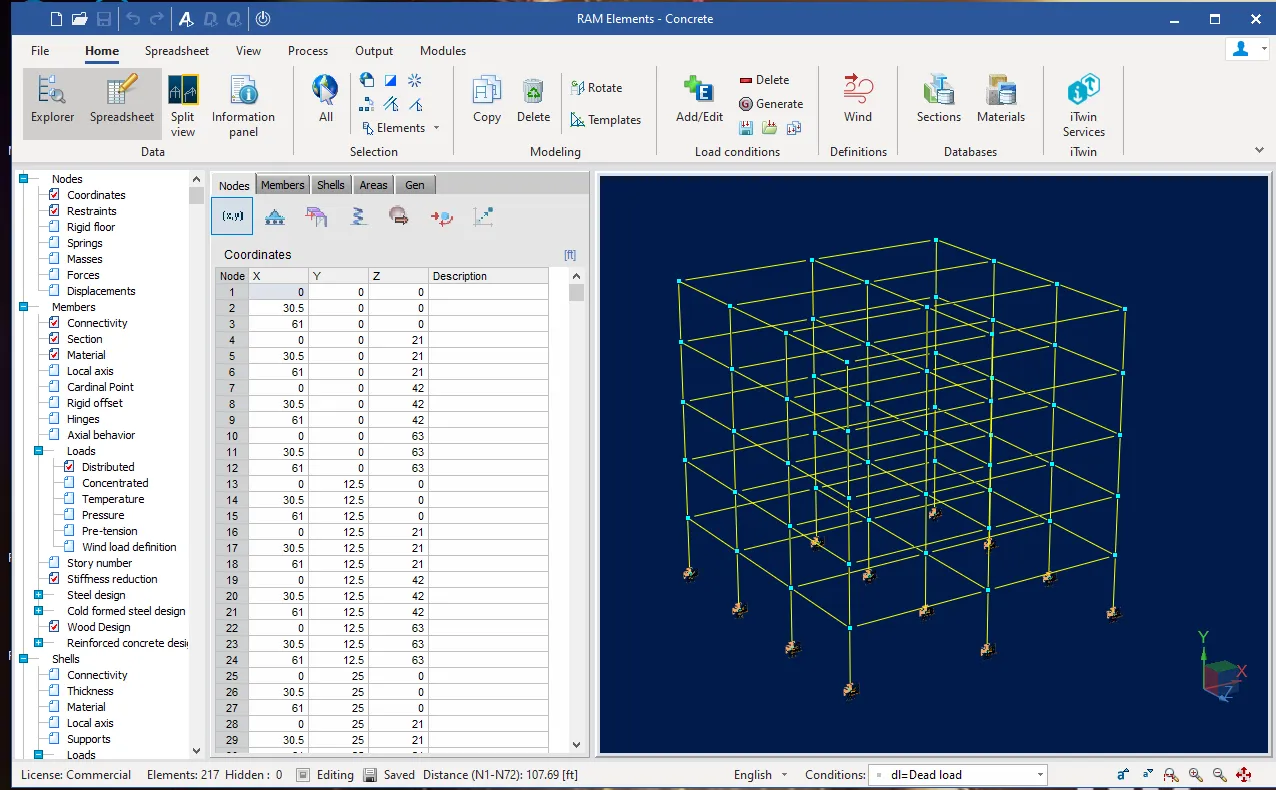Click the zoom in magnifier in status bar
The width and height of the screenshot is (1276, 790).
point(1195,775)
